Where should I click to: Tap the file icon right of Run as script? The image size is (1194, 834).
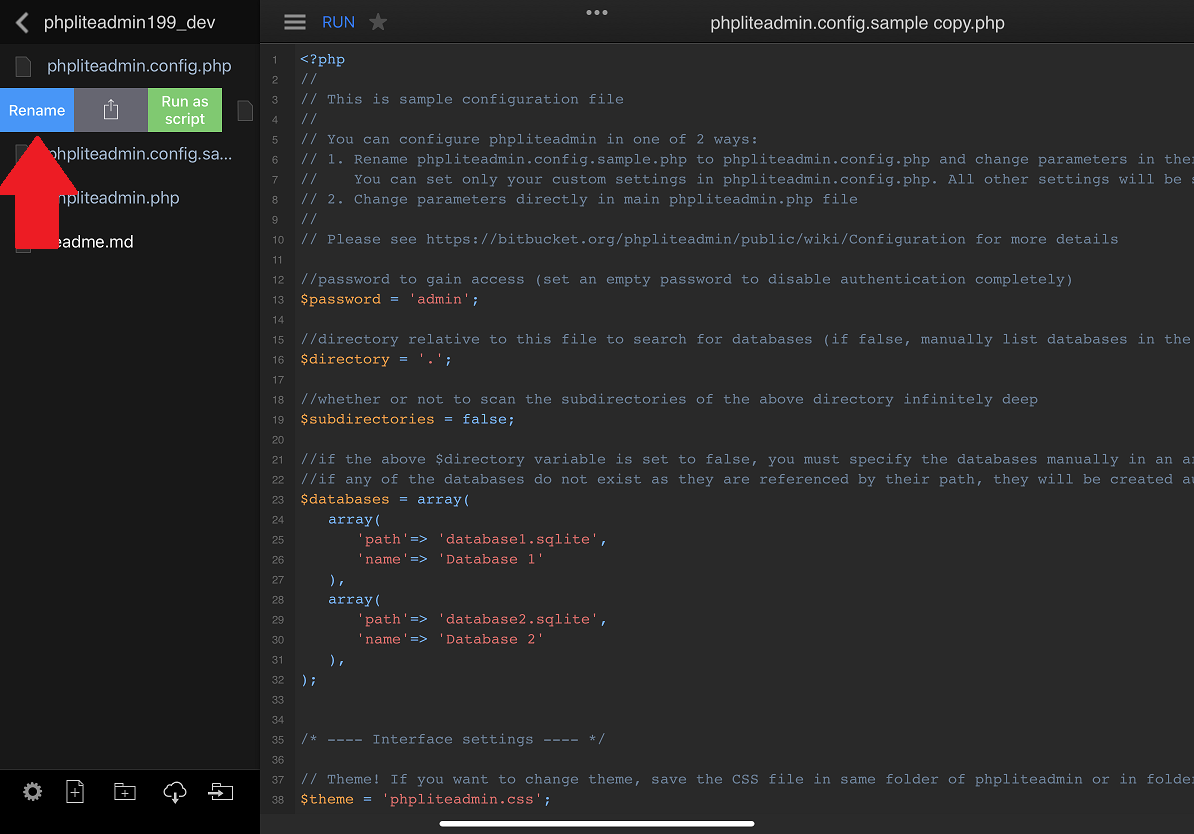[245, 110]
